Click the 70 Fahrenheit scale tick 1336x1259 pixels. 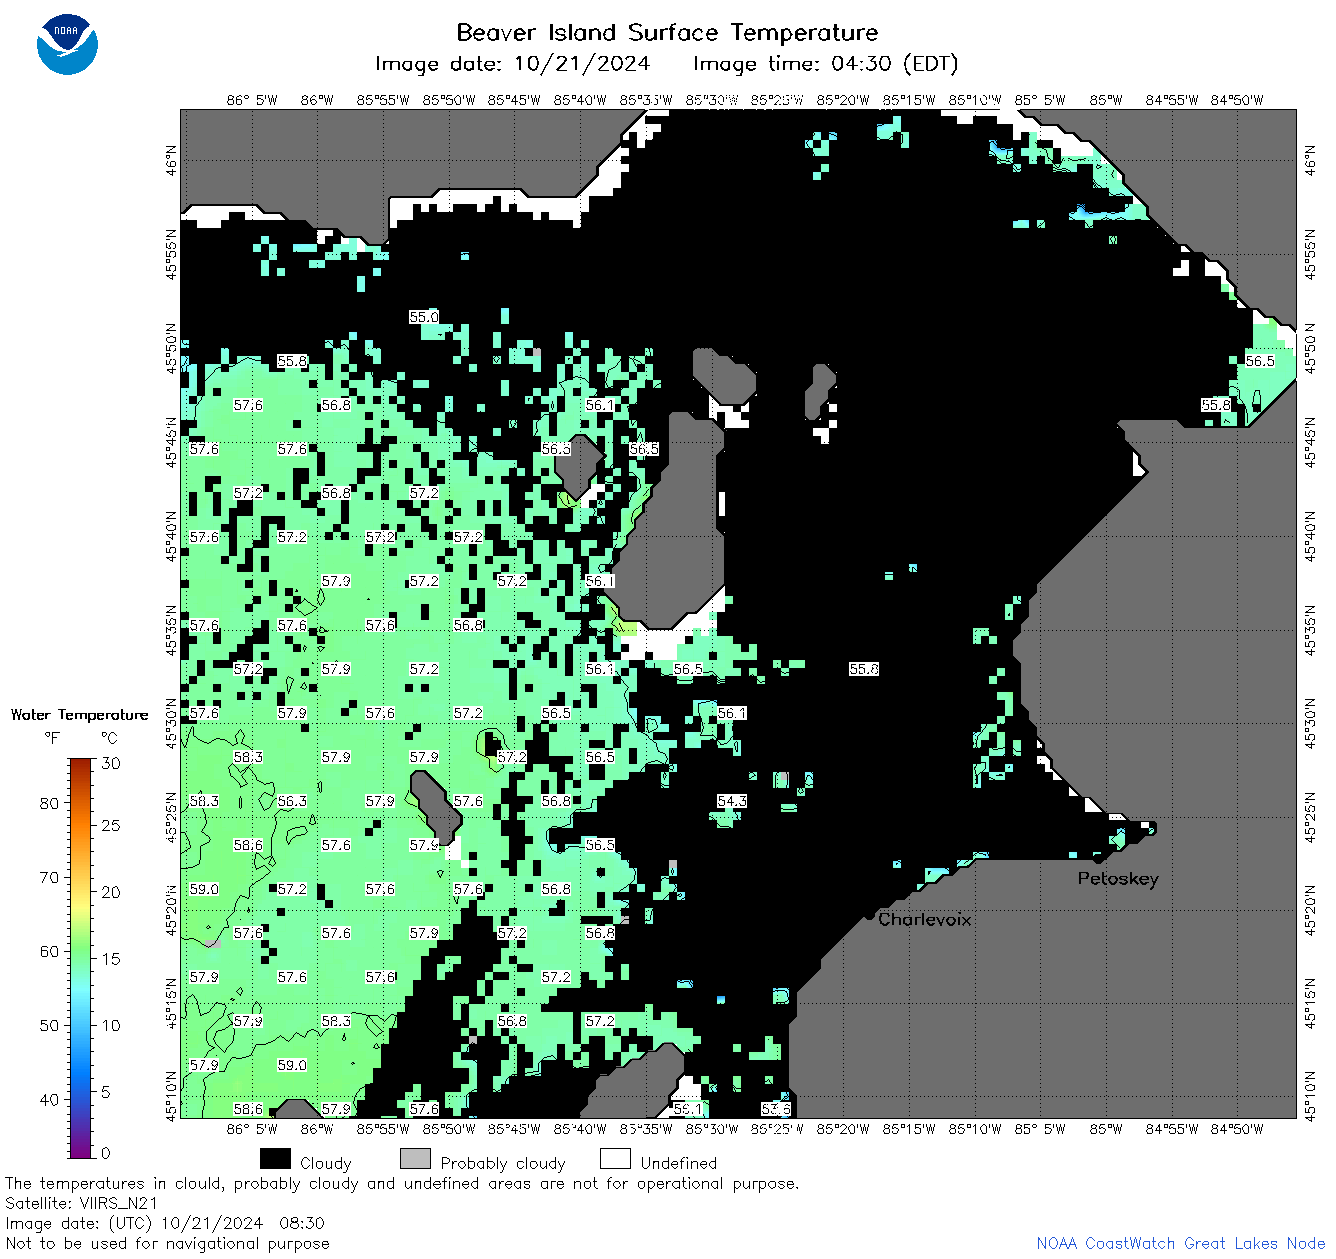(49, 877)
